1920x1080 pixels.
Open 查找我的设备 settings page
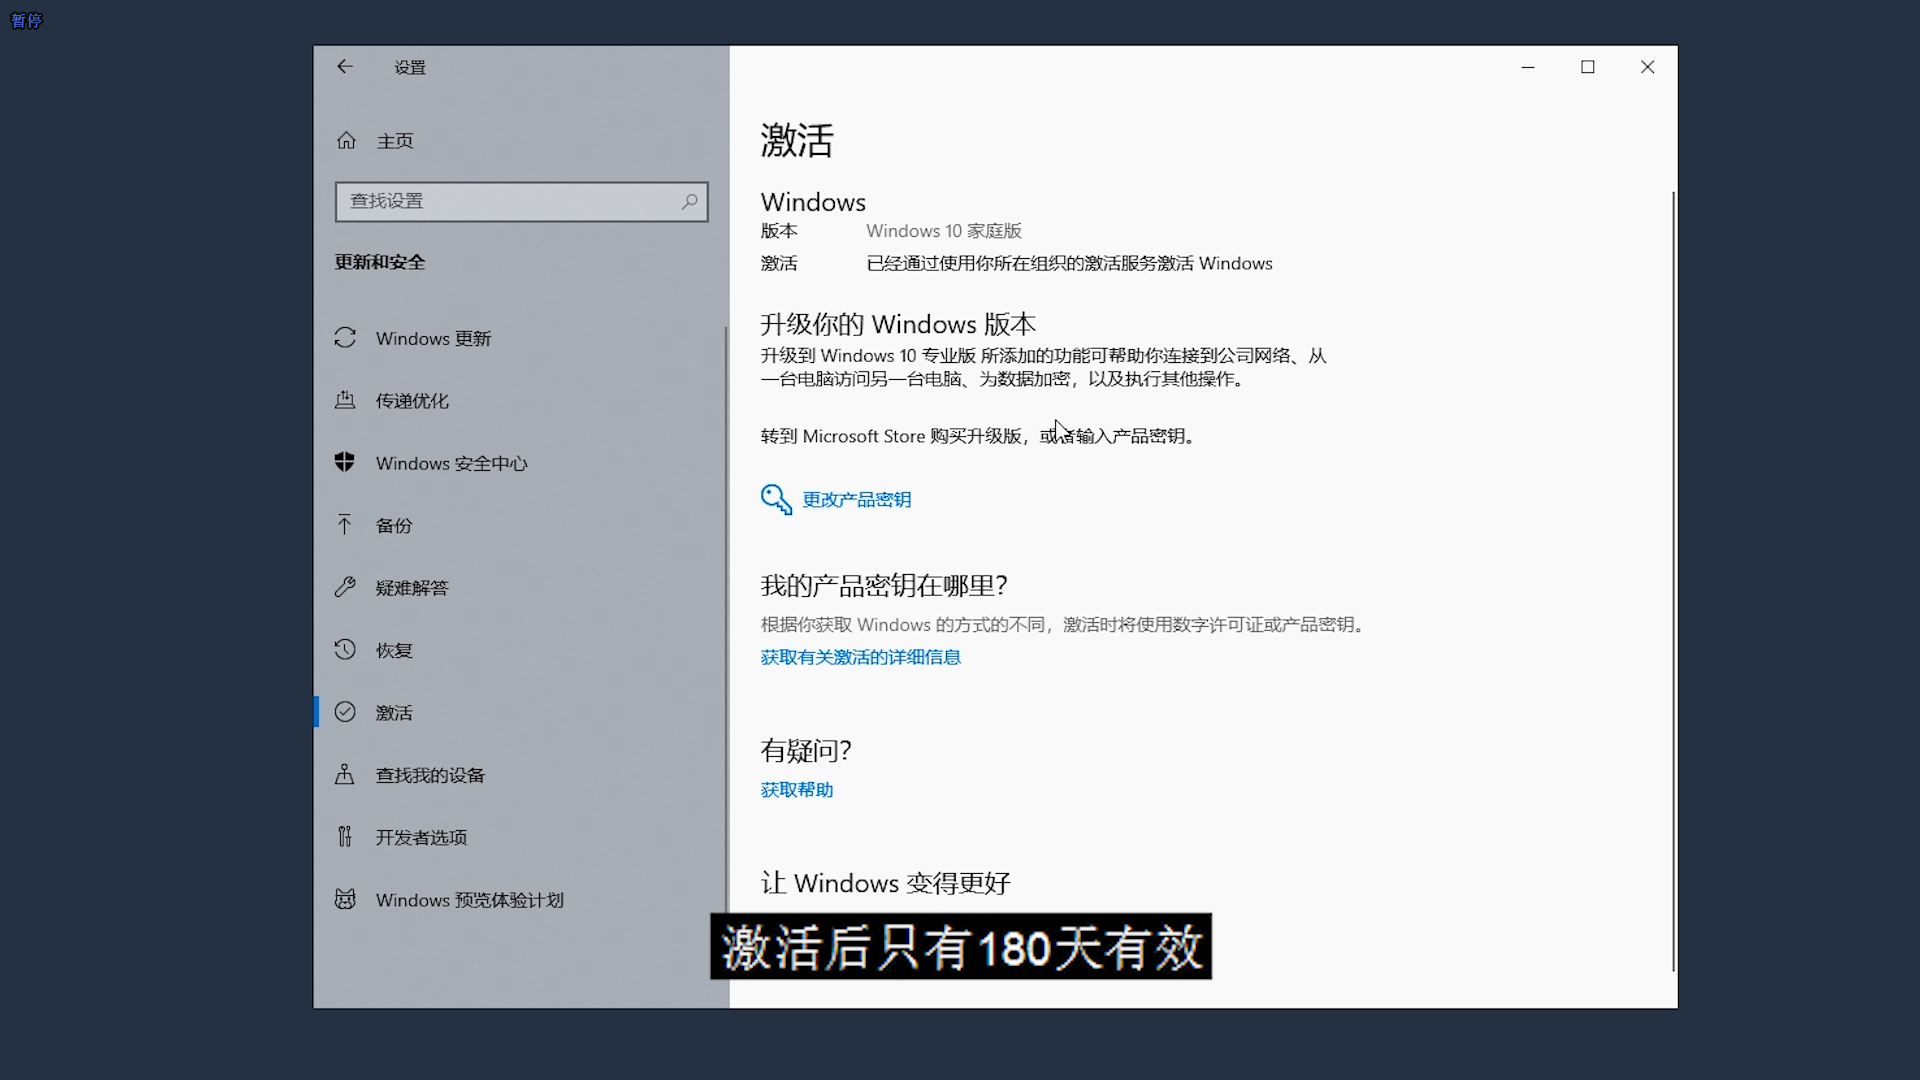[430, 775]
